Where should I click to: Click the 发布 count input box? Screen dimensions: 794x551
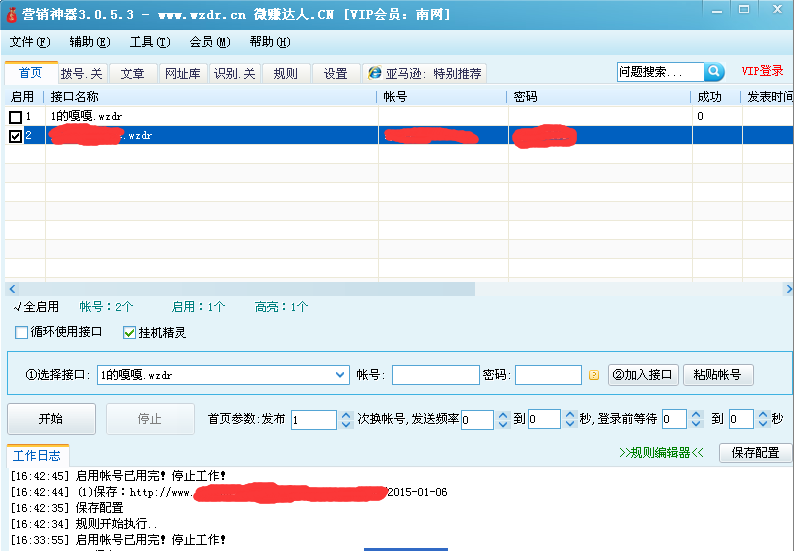coord(314,420)
